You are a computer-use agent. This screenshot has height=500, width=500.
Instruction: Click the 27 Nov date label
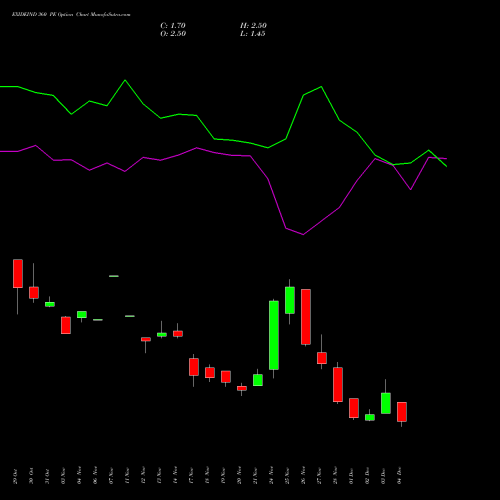(x=319, y=476)
